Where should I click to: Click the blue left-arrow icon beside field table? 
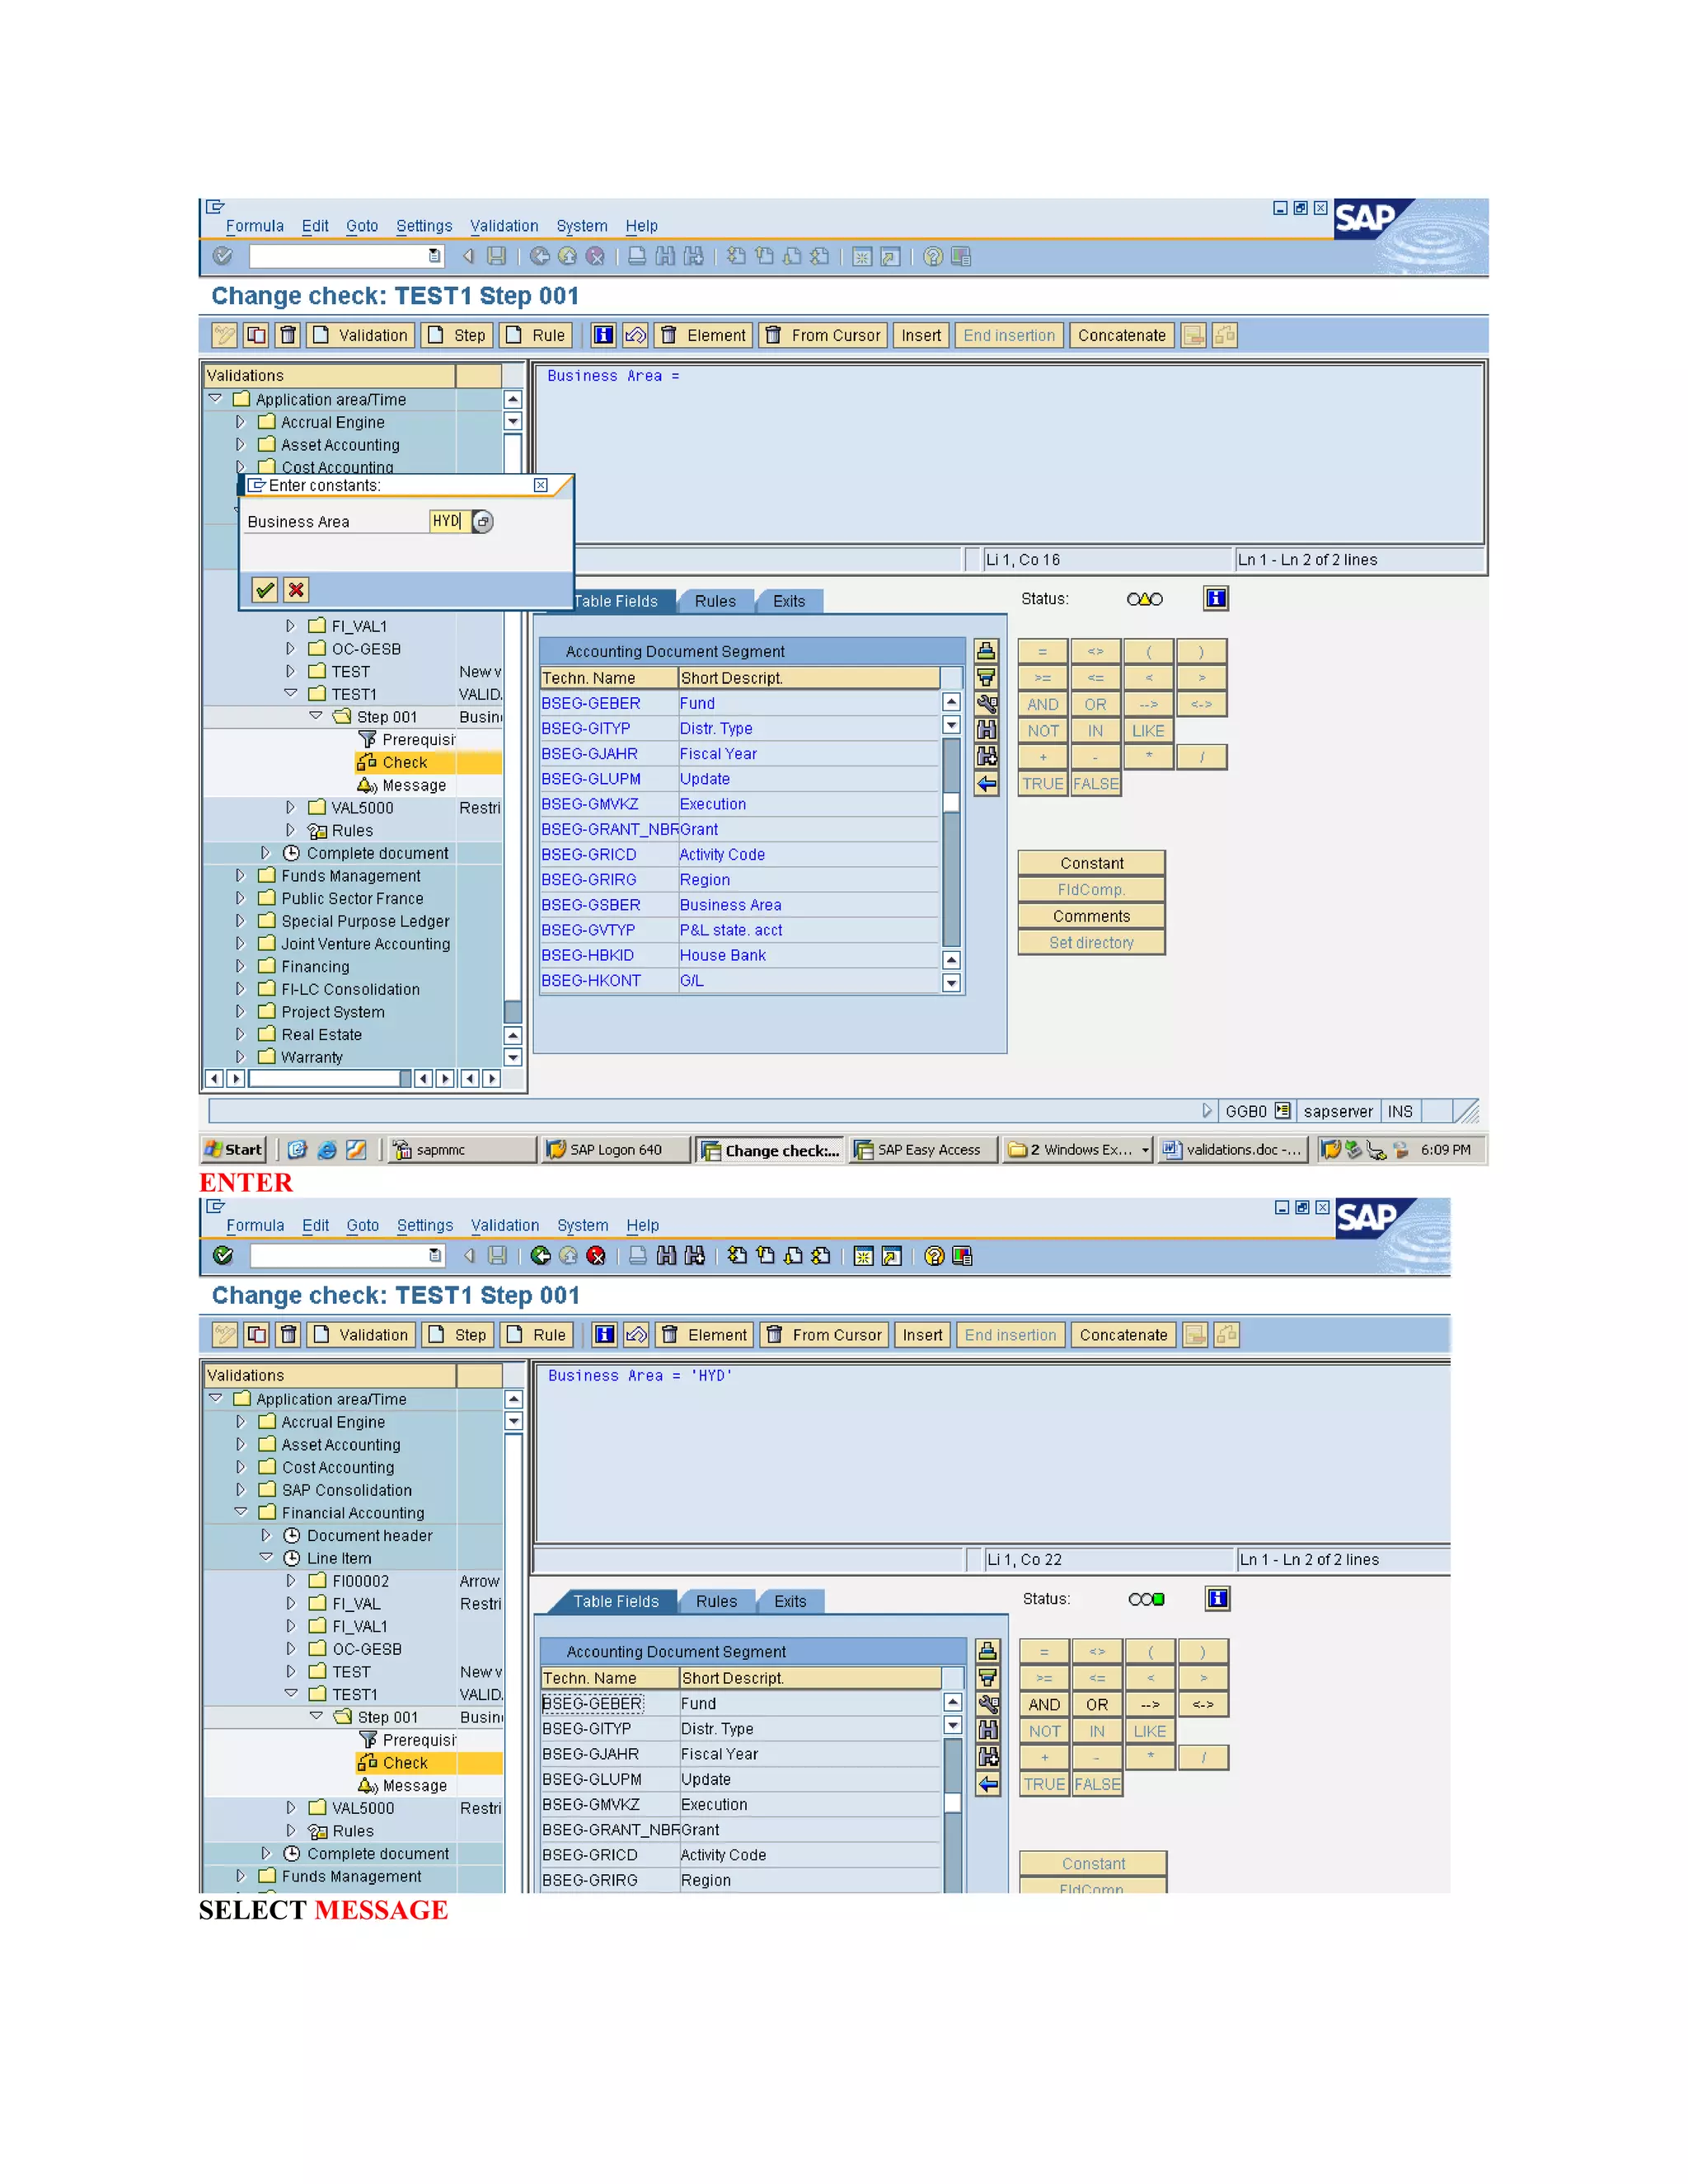[x=986, y=784]
